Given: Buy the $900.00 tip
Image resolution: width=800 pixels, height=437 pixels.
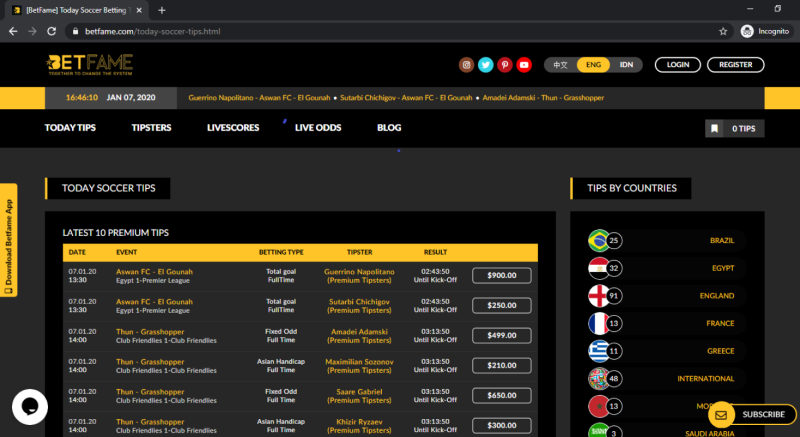Looking at the screenshot, I should pos(502,275).
